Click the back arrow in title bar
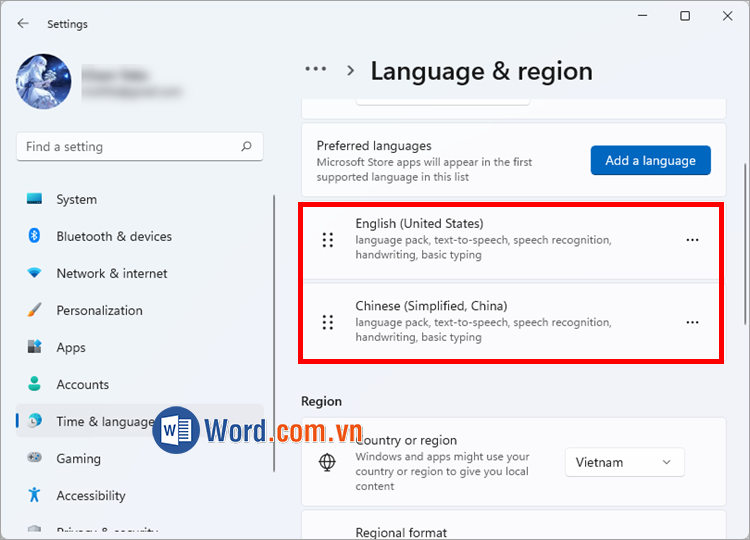Viewport: 750px width, 540px height. tap(23, 23)
